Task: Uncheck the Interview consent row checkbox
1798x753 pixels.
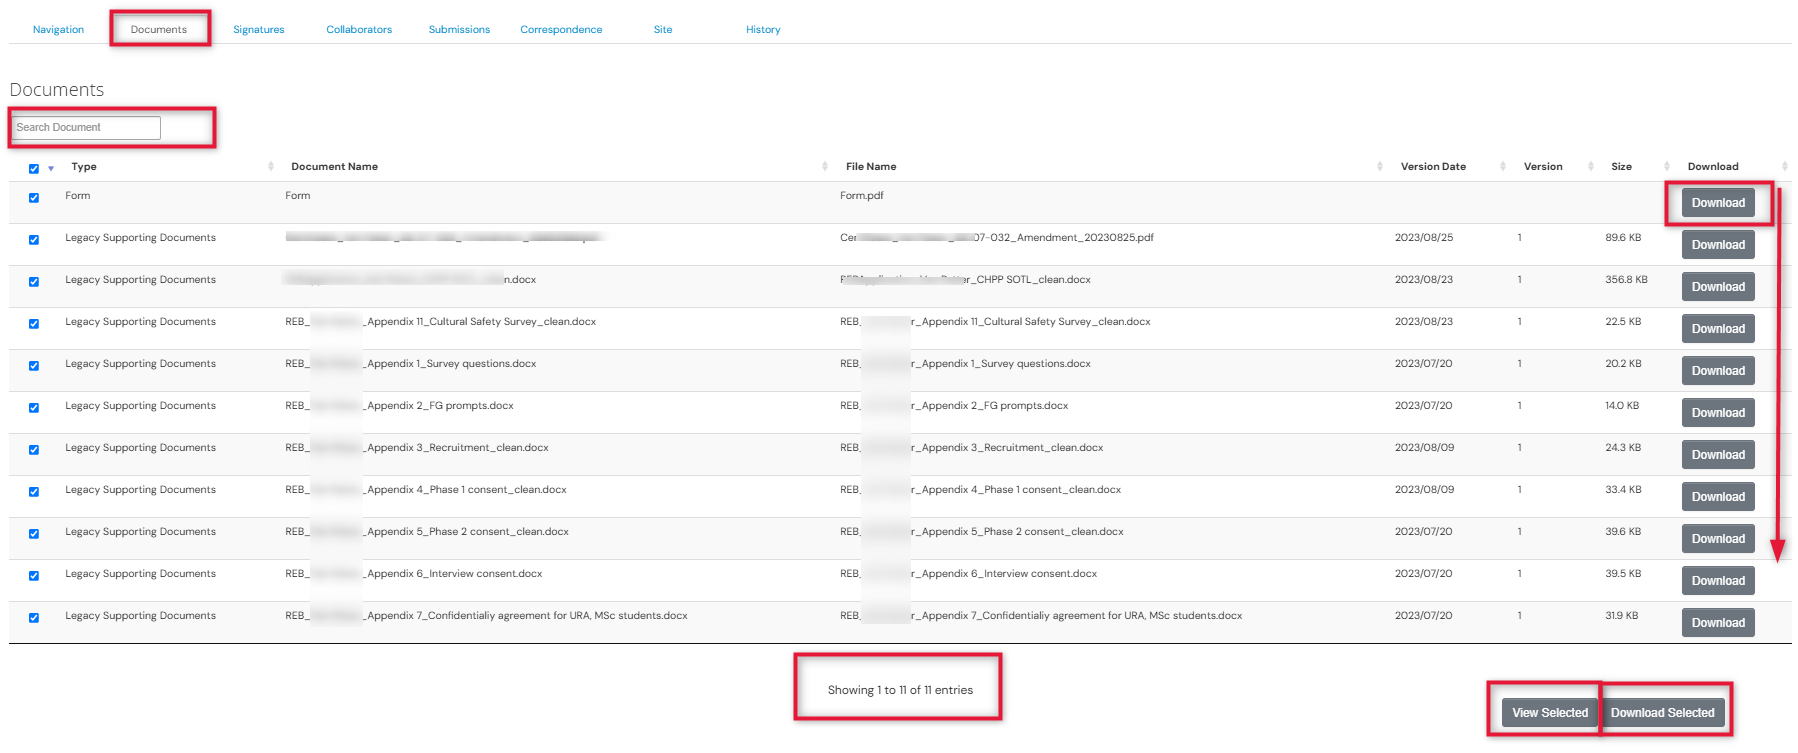Action: point(34,576)
